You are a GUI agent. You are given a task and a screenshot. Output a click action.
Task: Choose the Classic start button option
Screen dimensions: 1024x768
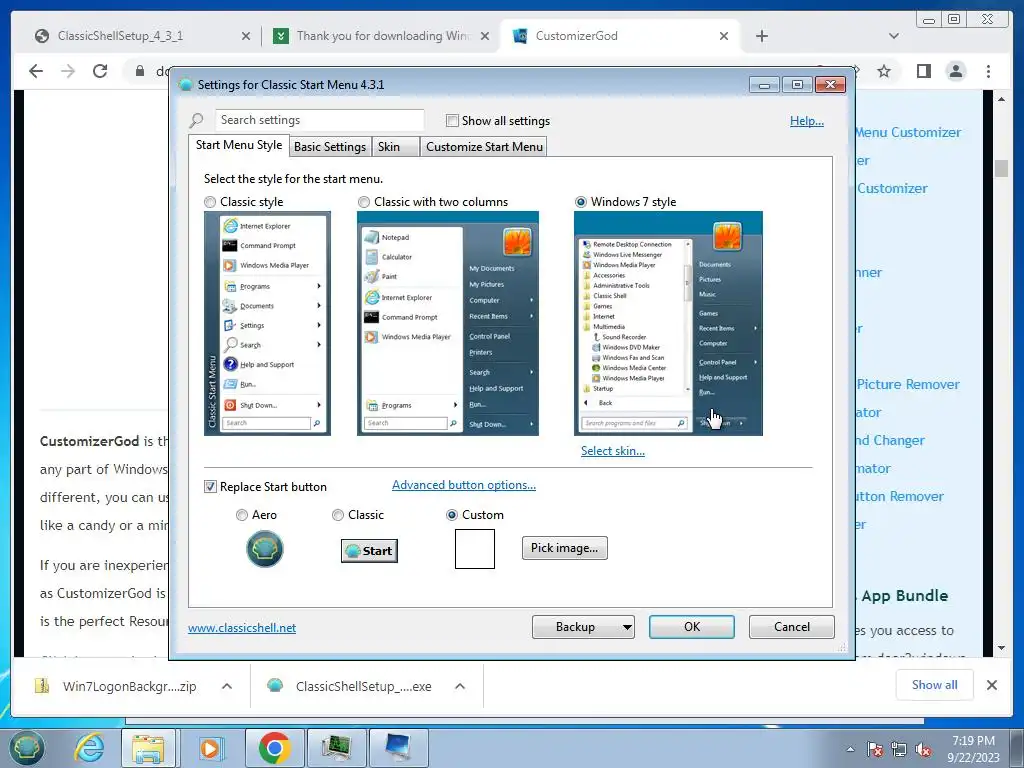click(x=338, y=515)
